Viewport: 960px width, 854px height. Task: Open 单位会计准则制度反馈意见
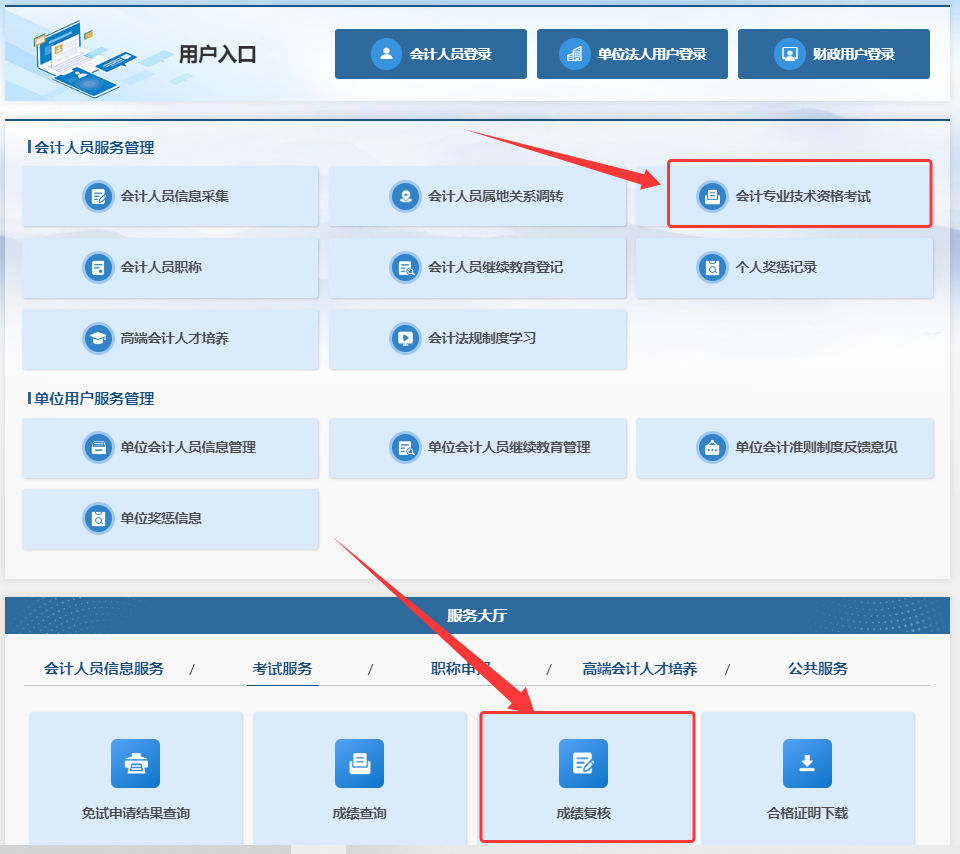point(784,447)
